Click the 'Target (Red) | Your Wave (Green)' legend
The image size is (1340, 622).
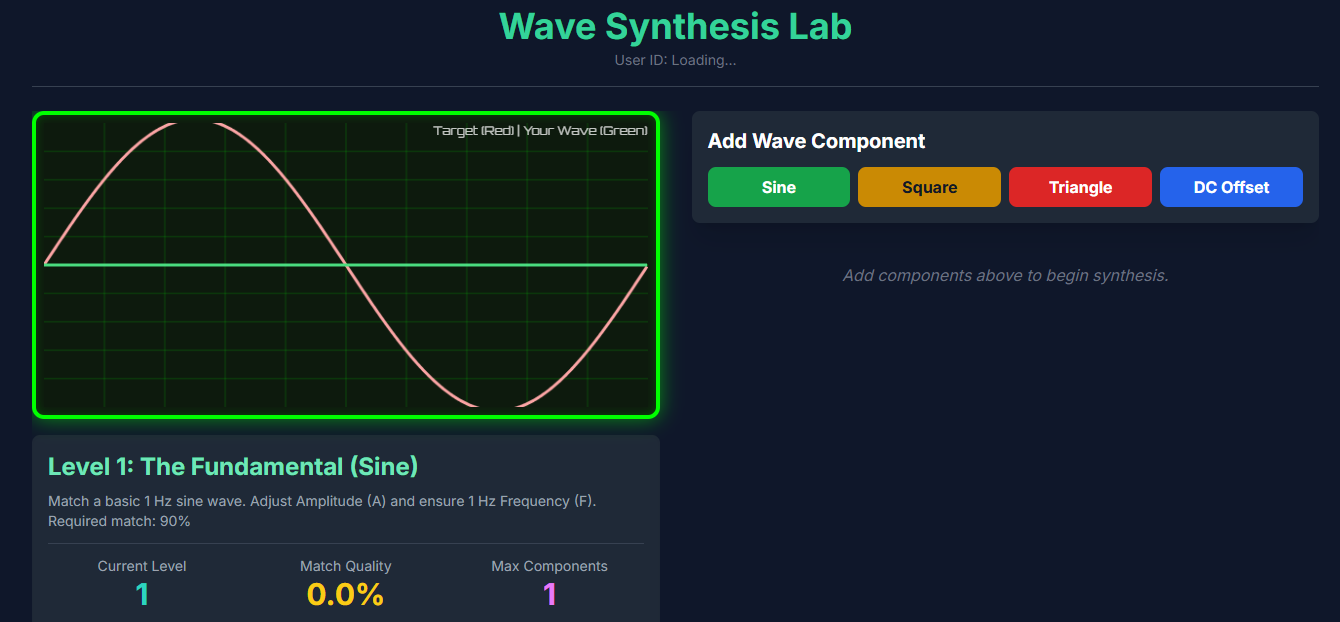click(x=540, y=131)
